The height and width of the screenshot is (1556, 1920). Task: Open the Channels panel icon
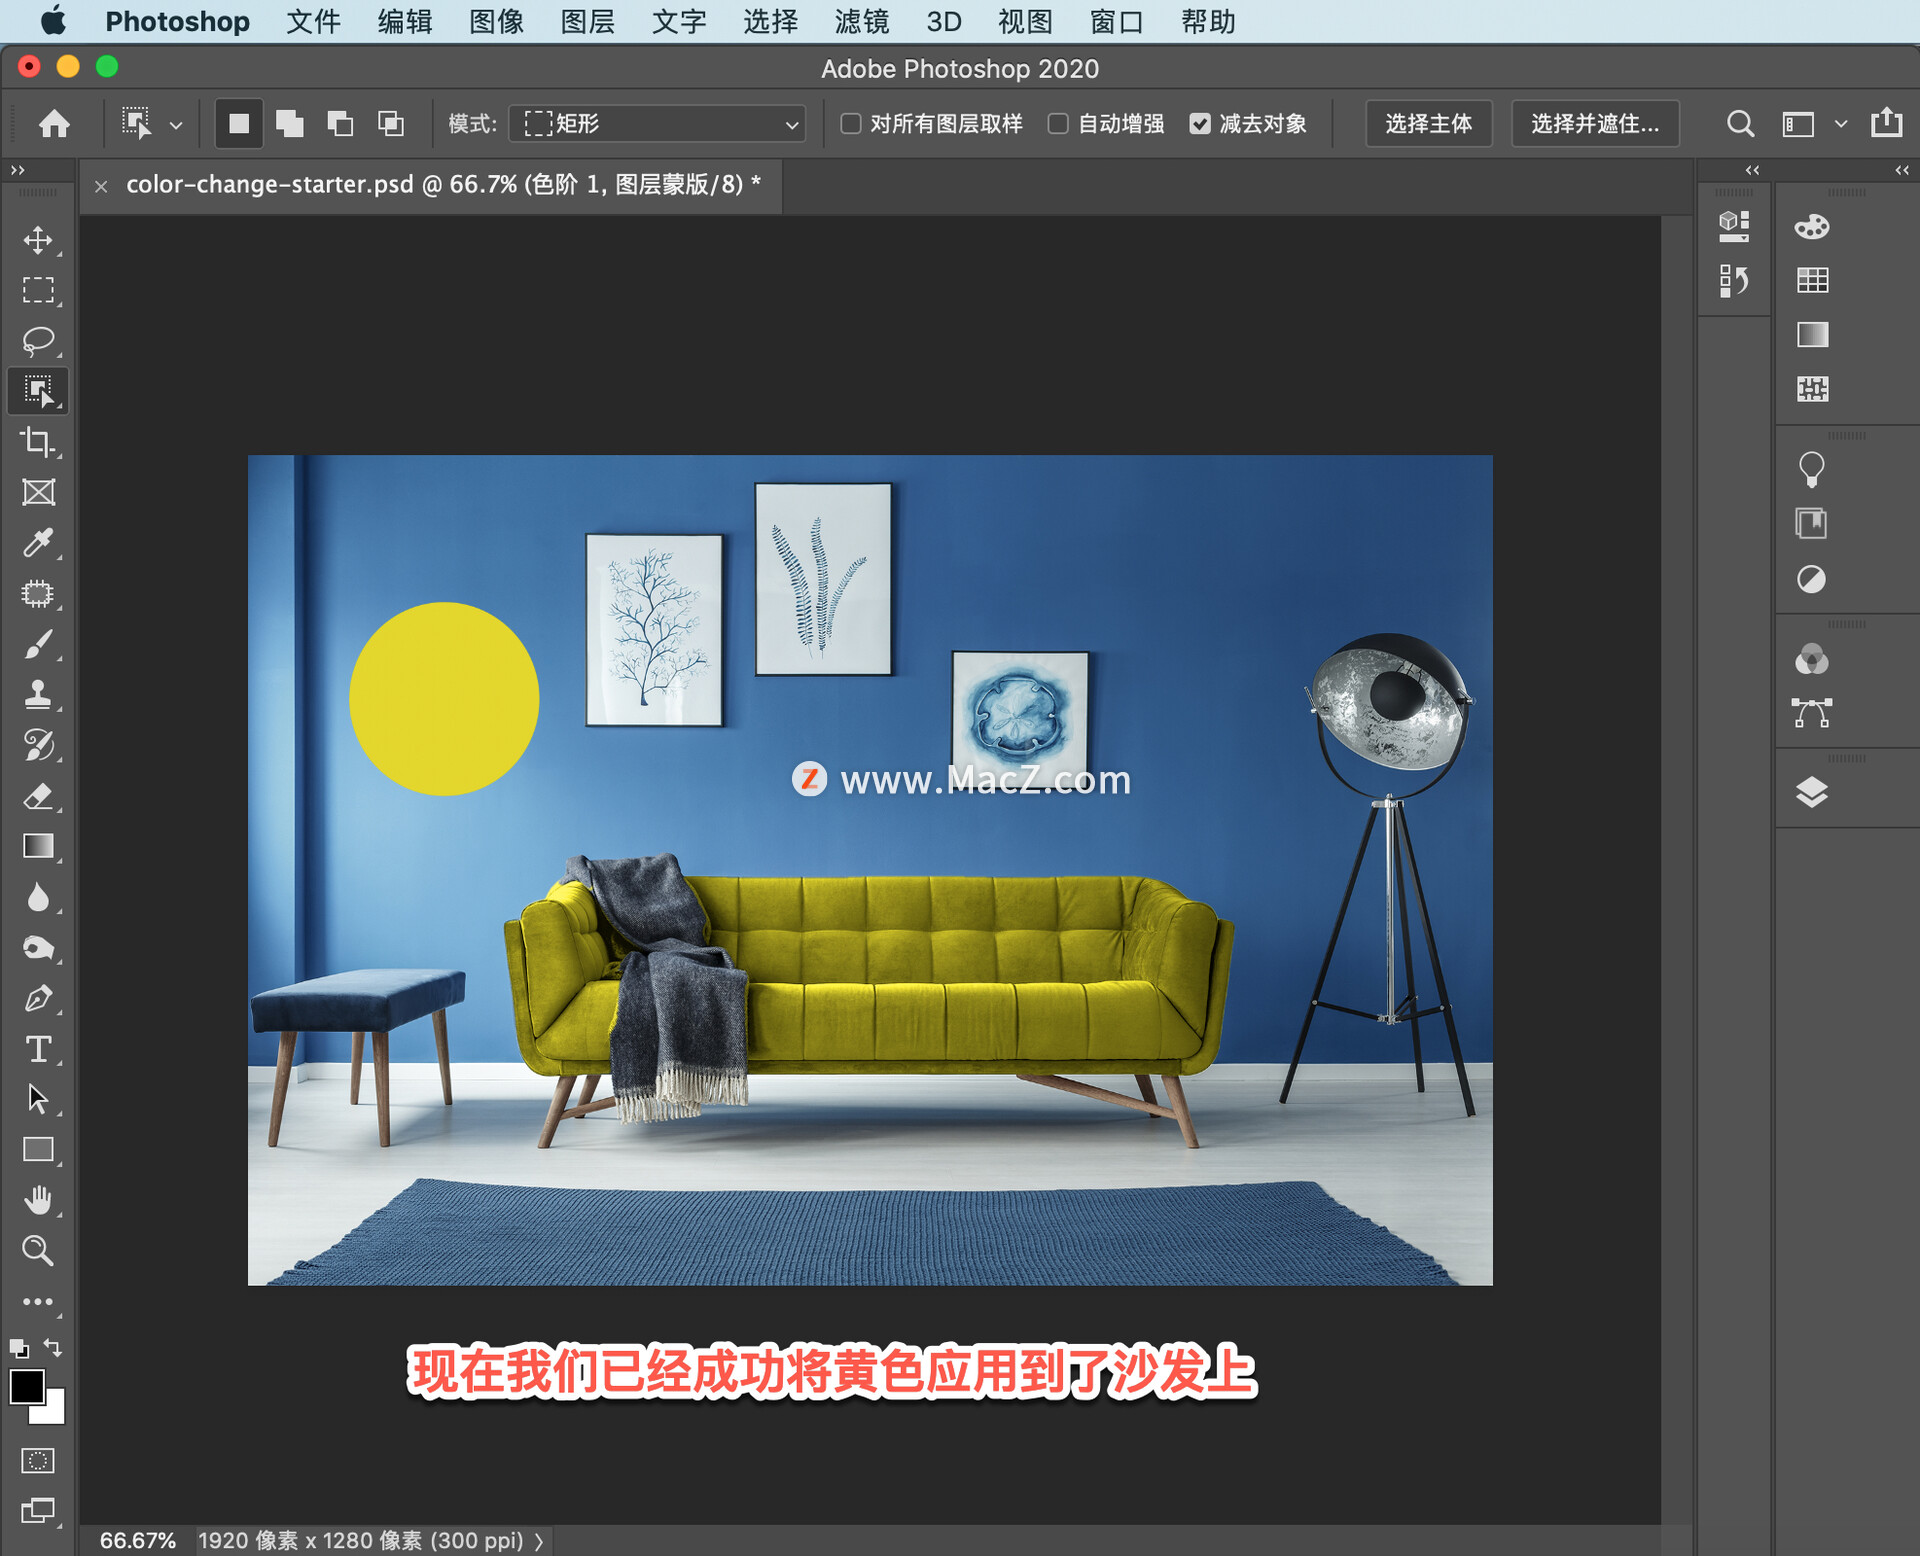1811,660
